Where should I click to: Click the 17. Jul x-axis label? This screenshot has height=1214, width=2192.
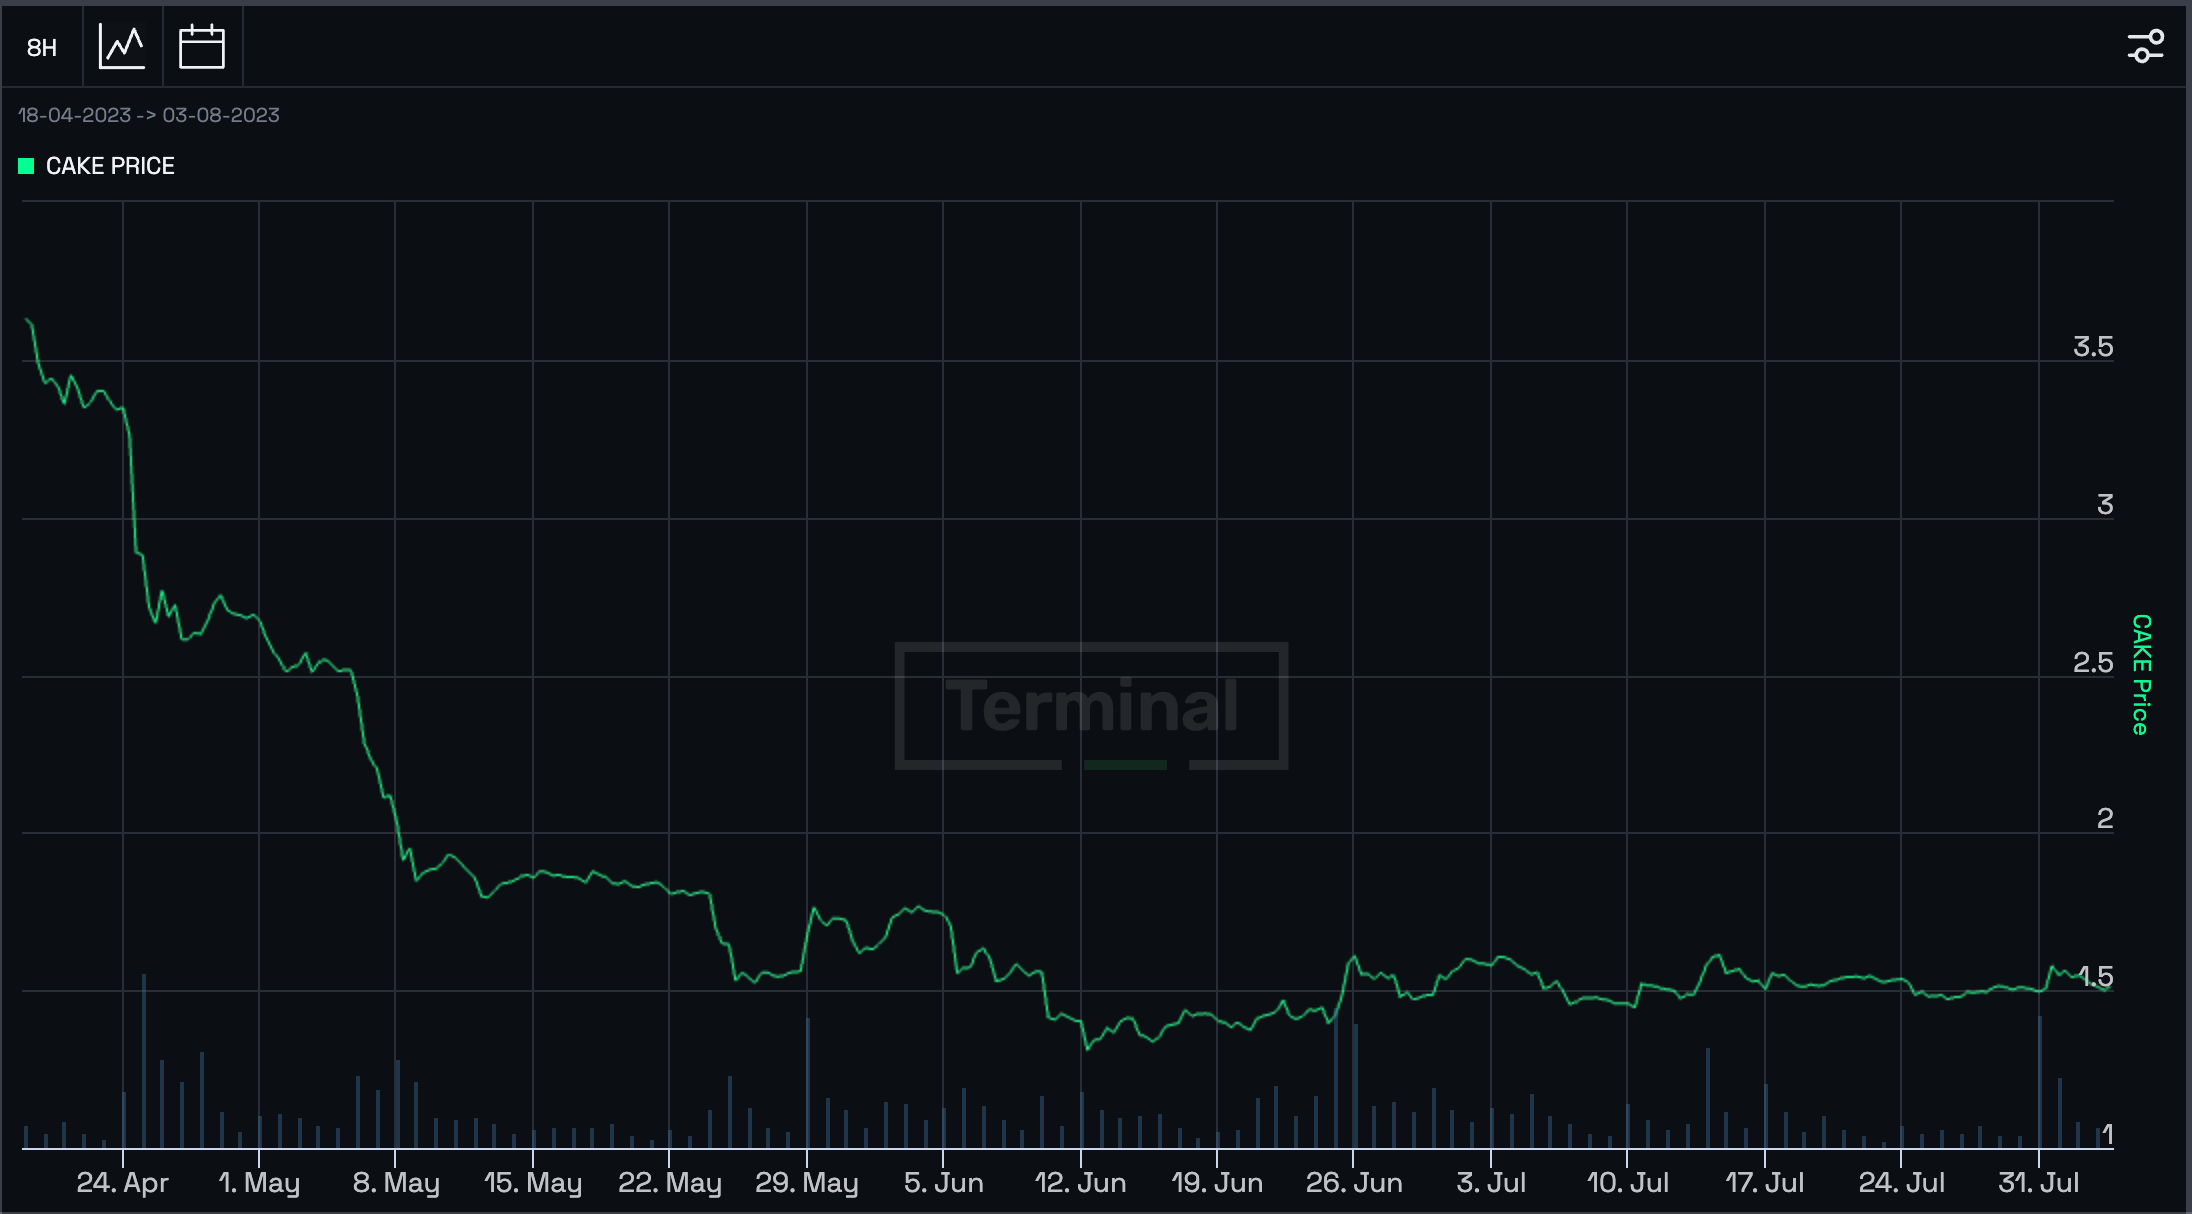(1765, 1183)
